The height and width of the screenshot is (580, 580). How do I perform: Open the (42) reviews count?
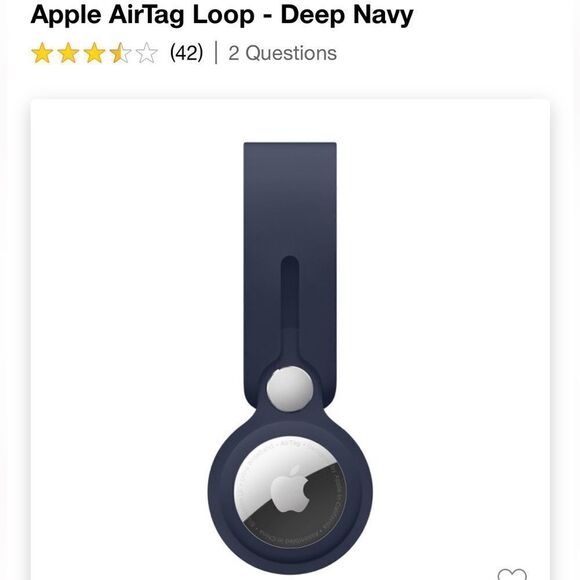(186, 53)
